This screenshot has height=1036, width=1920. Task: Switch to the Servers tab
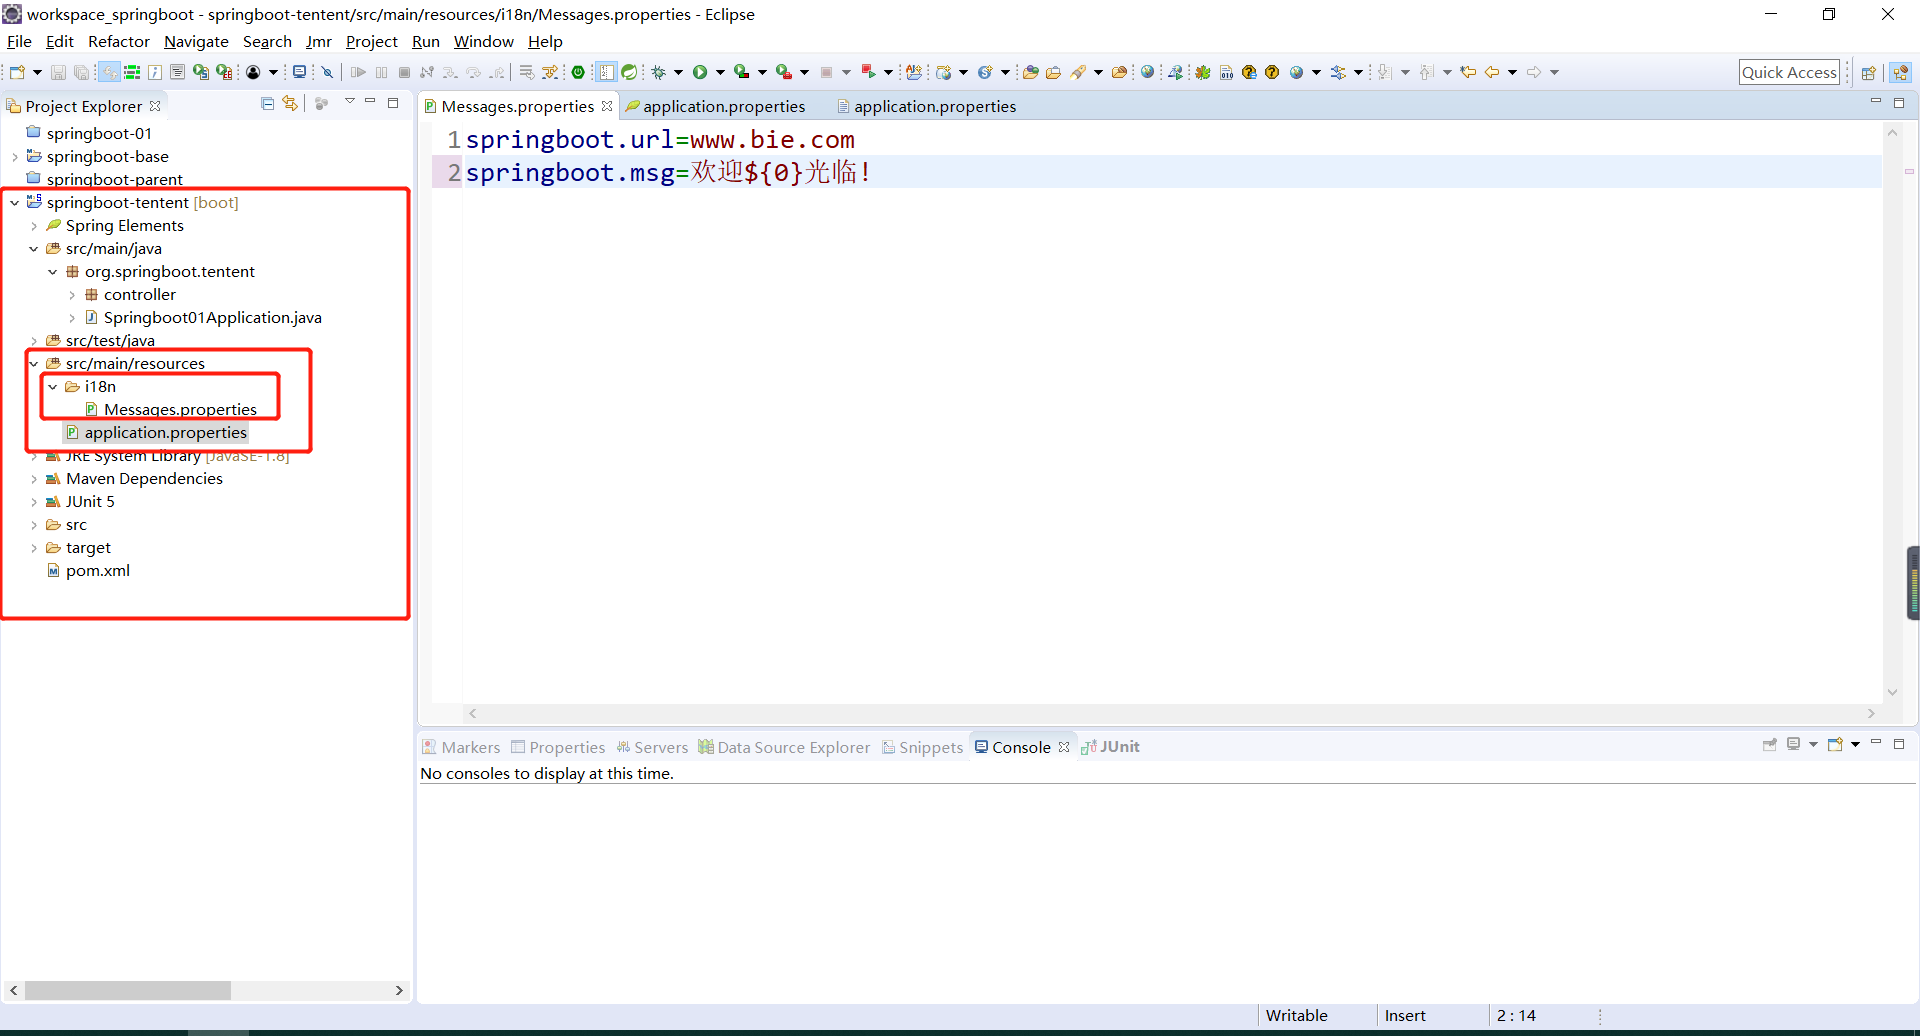pos(652,747)
